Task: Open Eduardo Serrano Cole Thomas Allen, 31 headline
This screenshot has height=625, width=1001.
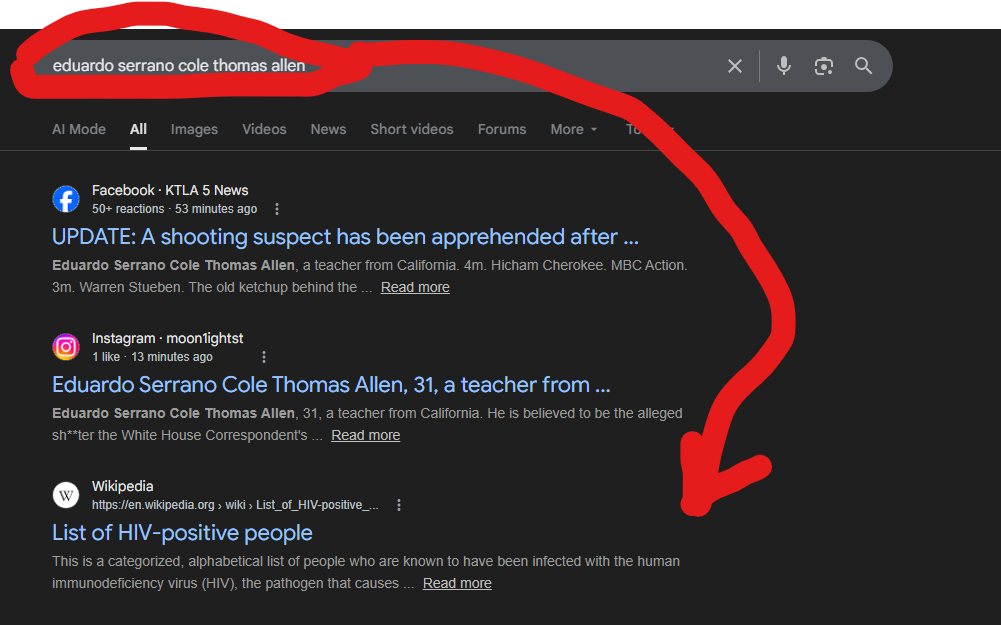Action: (331, 385)
